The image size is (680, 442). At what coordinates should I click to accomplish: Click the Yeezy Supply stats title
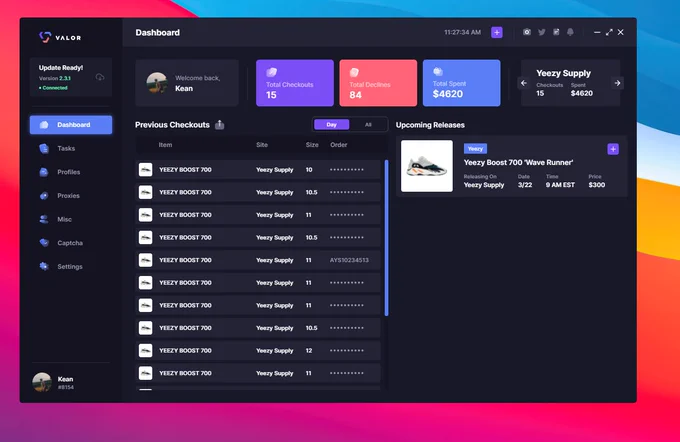click(563, 73)
